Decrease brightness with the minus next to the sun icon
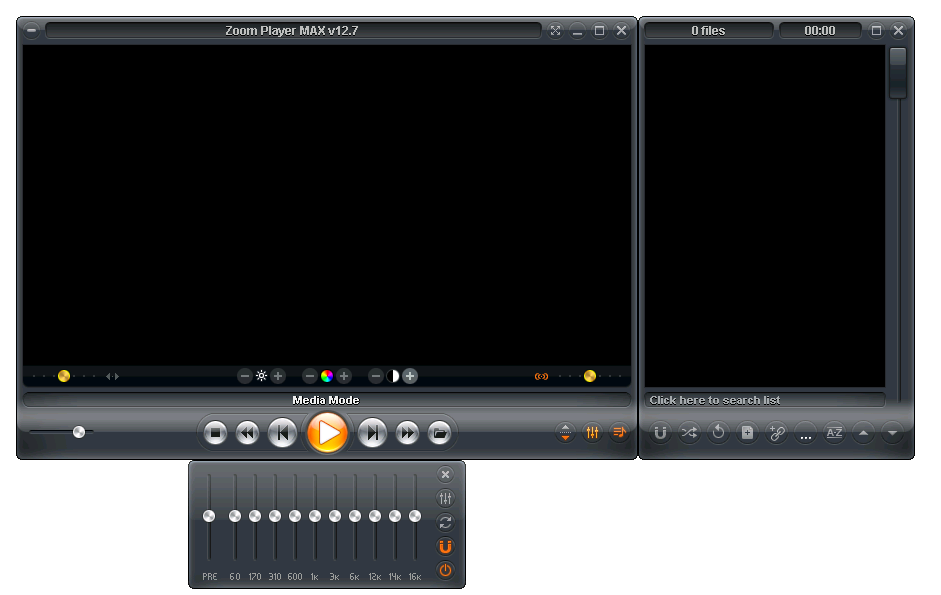This screenshot has width=941, height=595. [x=244, y=376]
